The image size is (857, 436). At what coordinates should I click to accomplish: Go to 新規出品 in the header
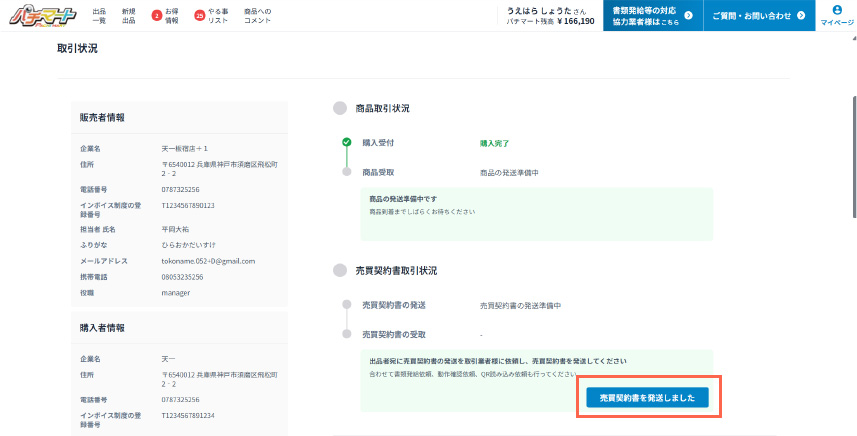click(128, 16)
